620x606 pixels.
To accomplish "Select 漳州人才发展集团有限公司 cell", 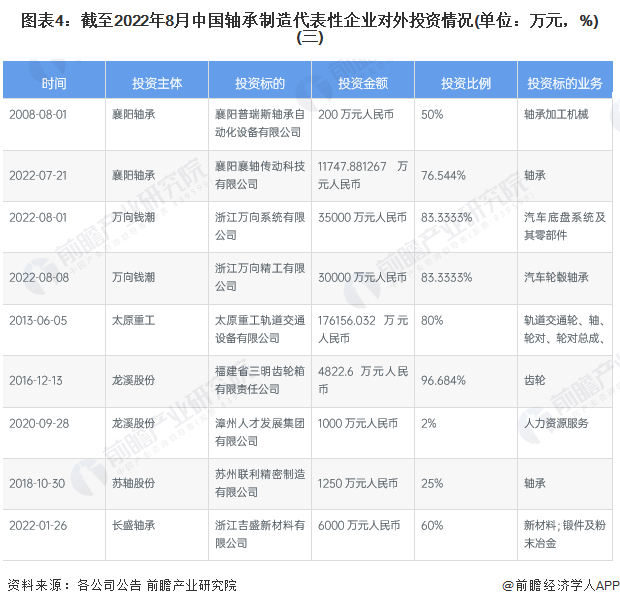I will point(260,432).
